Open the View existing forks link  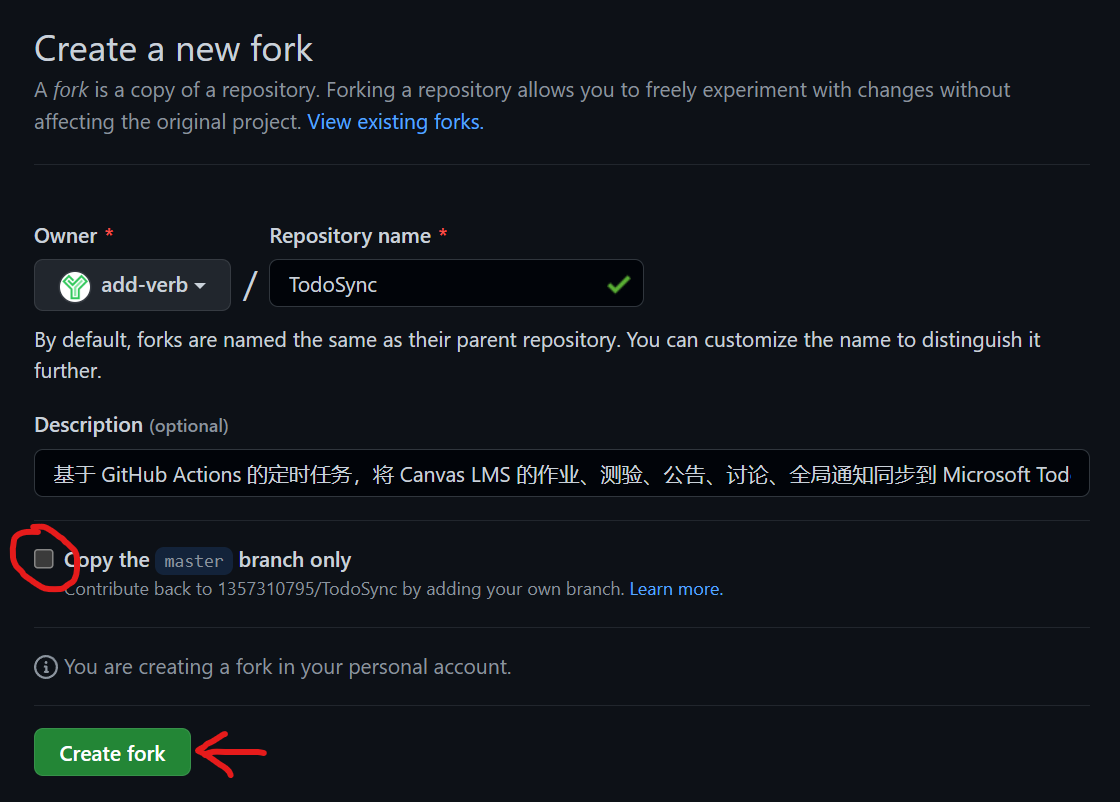click(x=395, y=122)
